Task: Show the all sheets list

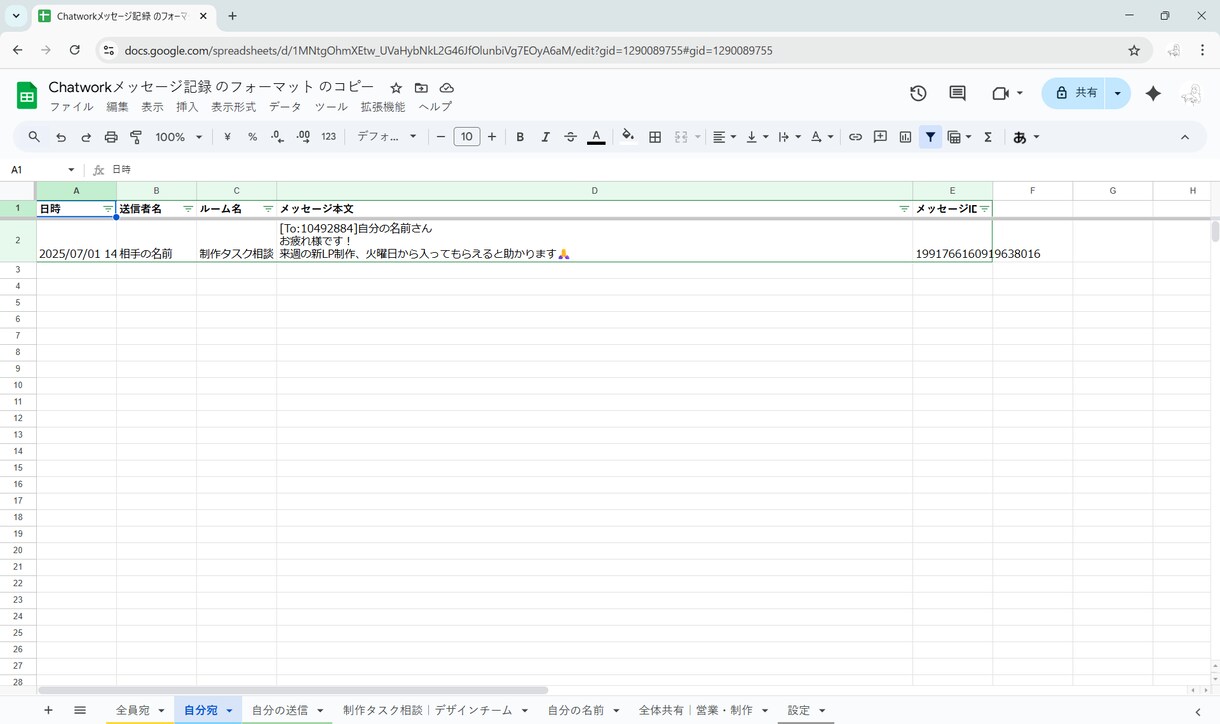Action: click(80, 710)
